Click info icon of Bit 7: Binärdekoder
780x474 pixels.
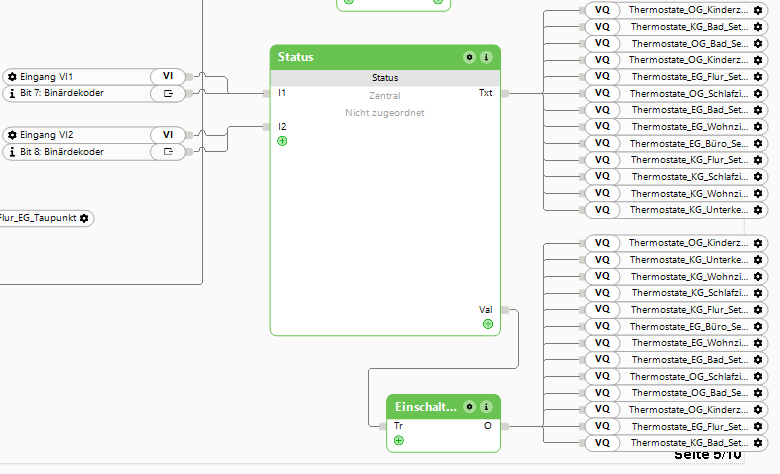[x=12, y=94]
